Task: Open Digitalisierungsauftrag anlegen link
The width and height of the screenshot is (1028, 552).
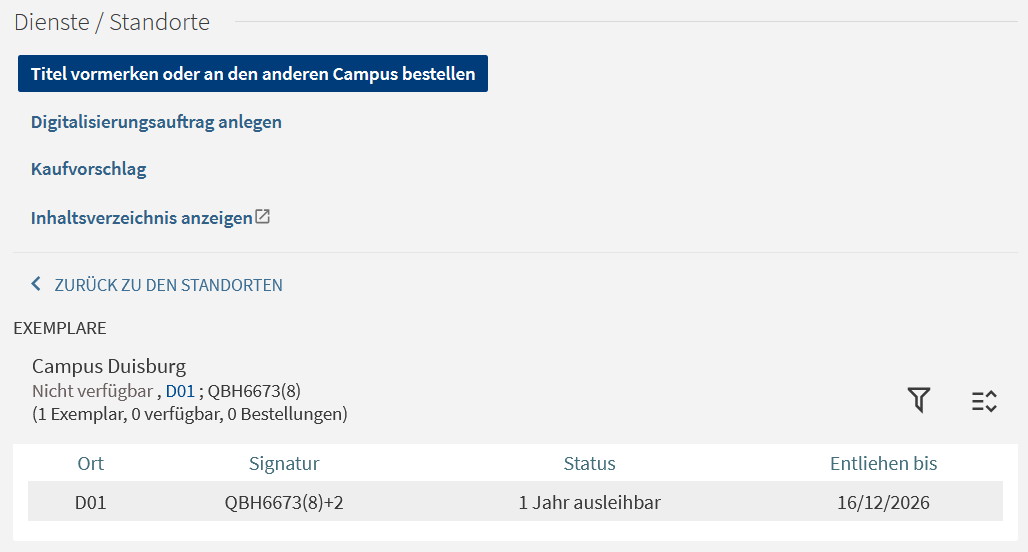Action: tap(156, 122)
